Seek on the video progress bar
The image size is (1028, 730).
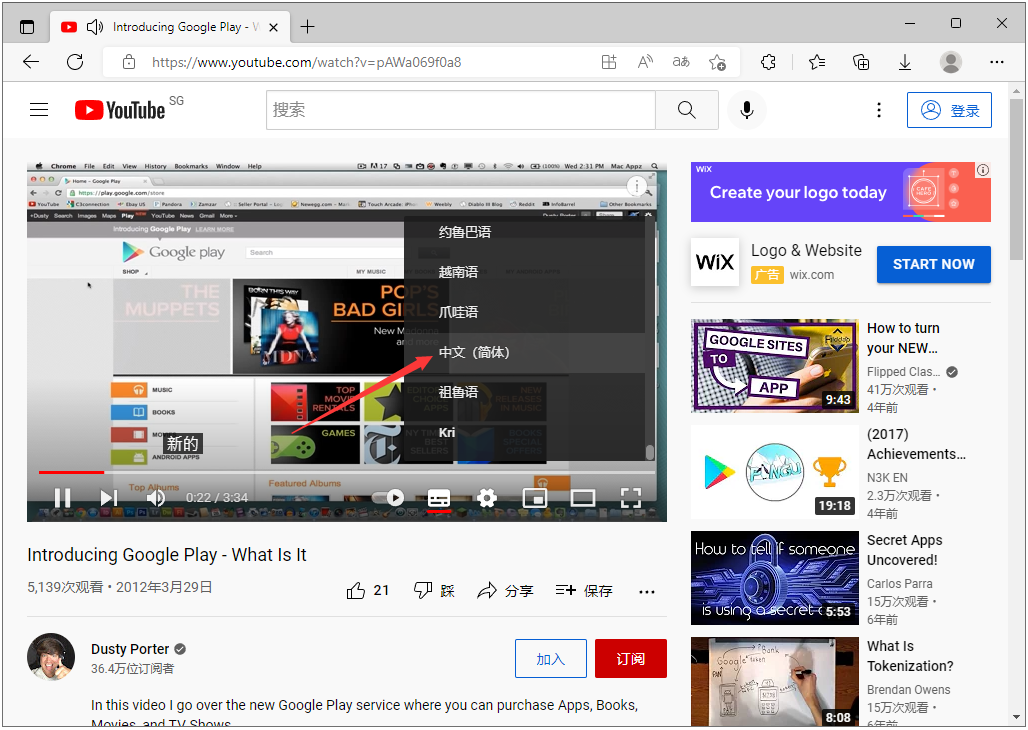(347, 472)
